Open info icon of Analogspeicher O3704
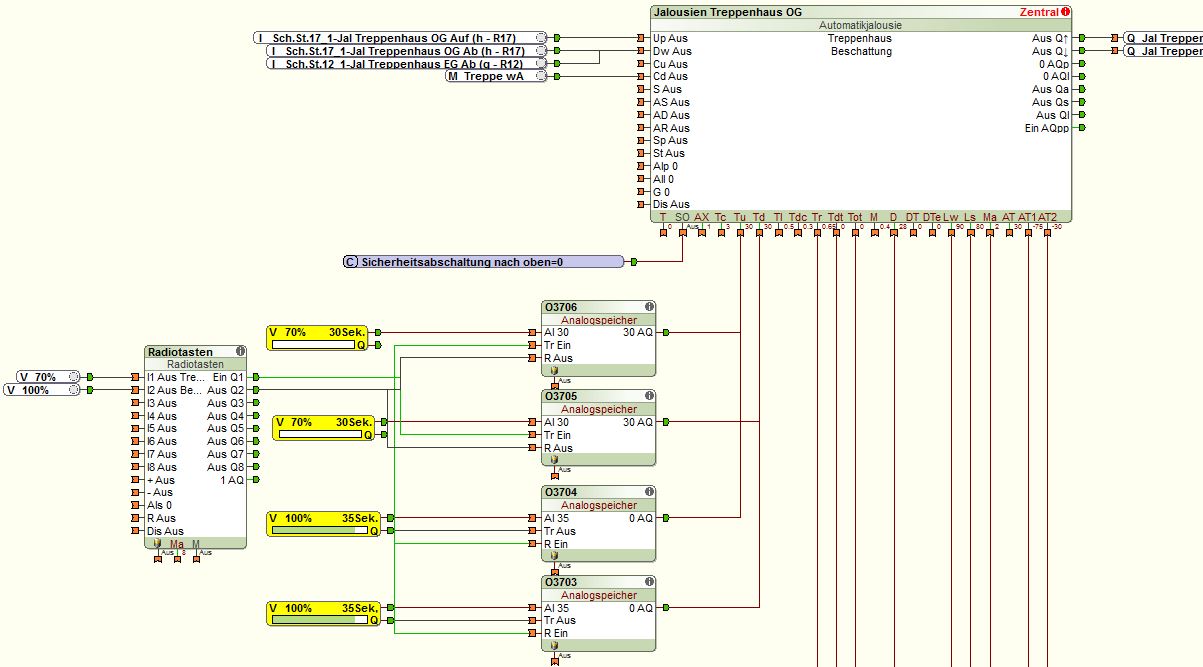This screenshot has height=667, width=1203. point(649,492)
